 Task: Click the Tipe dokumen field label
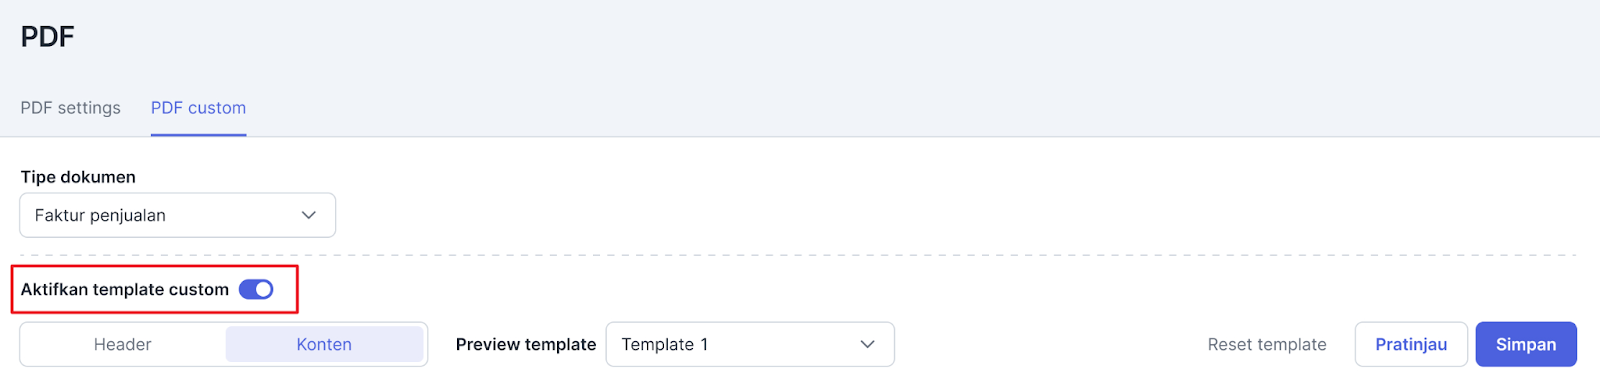pyautogui.click(x=78, y=177)
